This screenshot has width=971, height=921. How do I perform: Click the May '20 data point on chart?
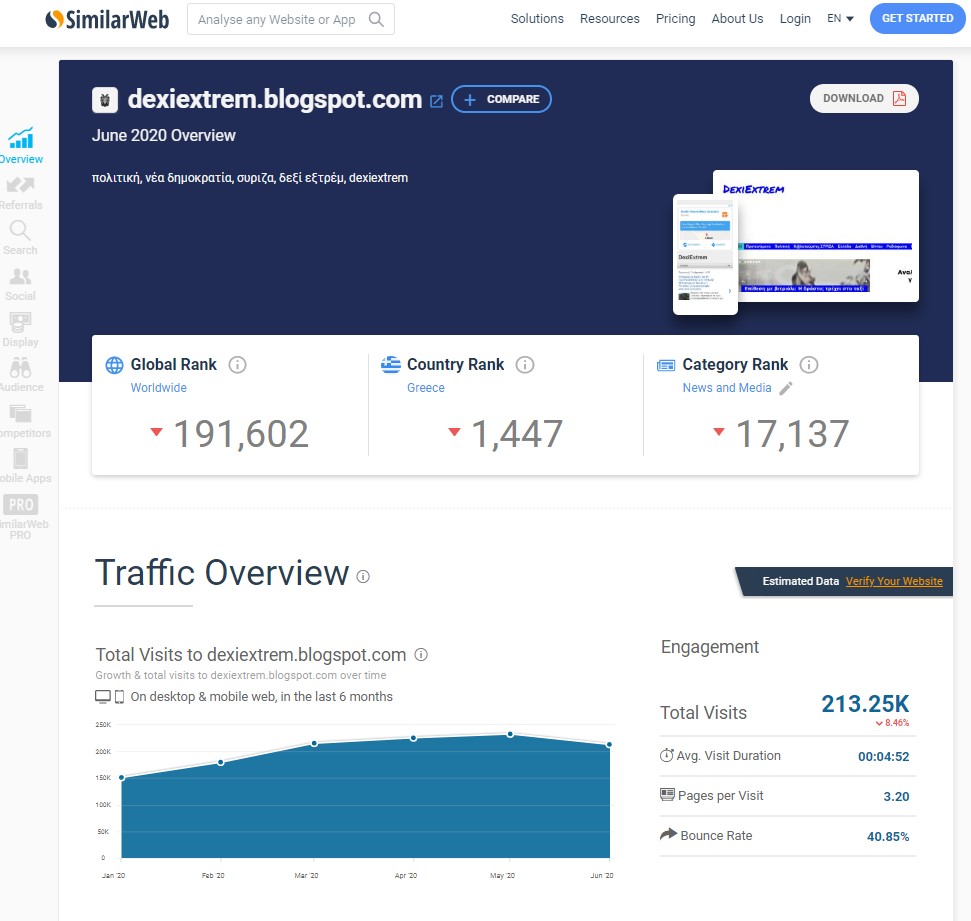click(x=510, y=735)
